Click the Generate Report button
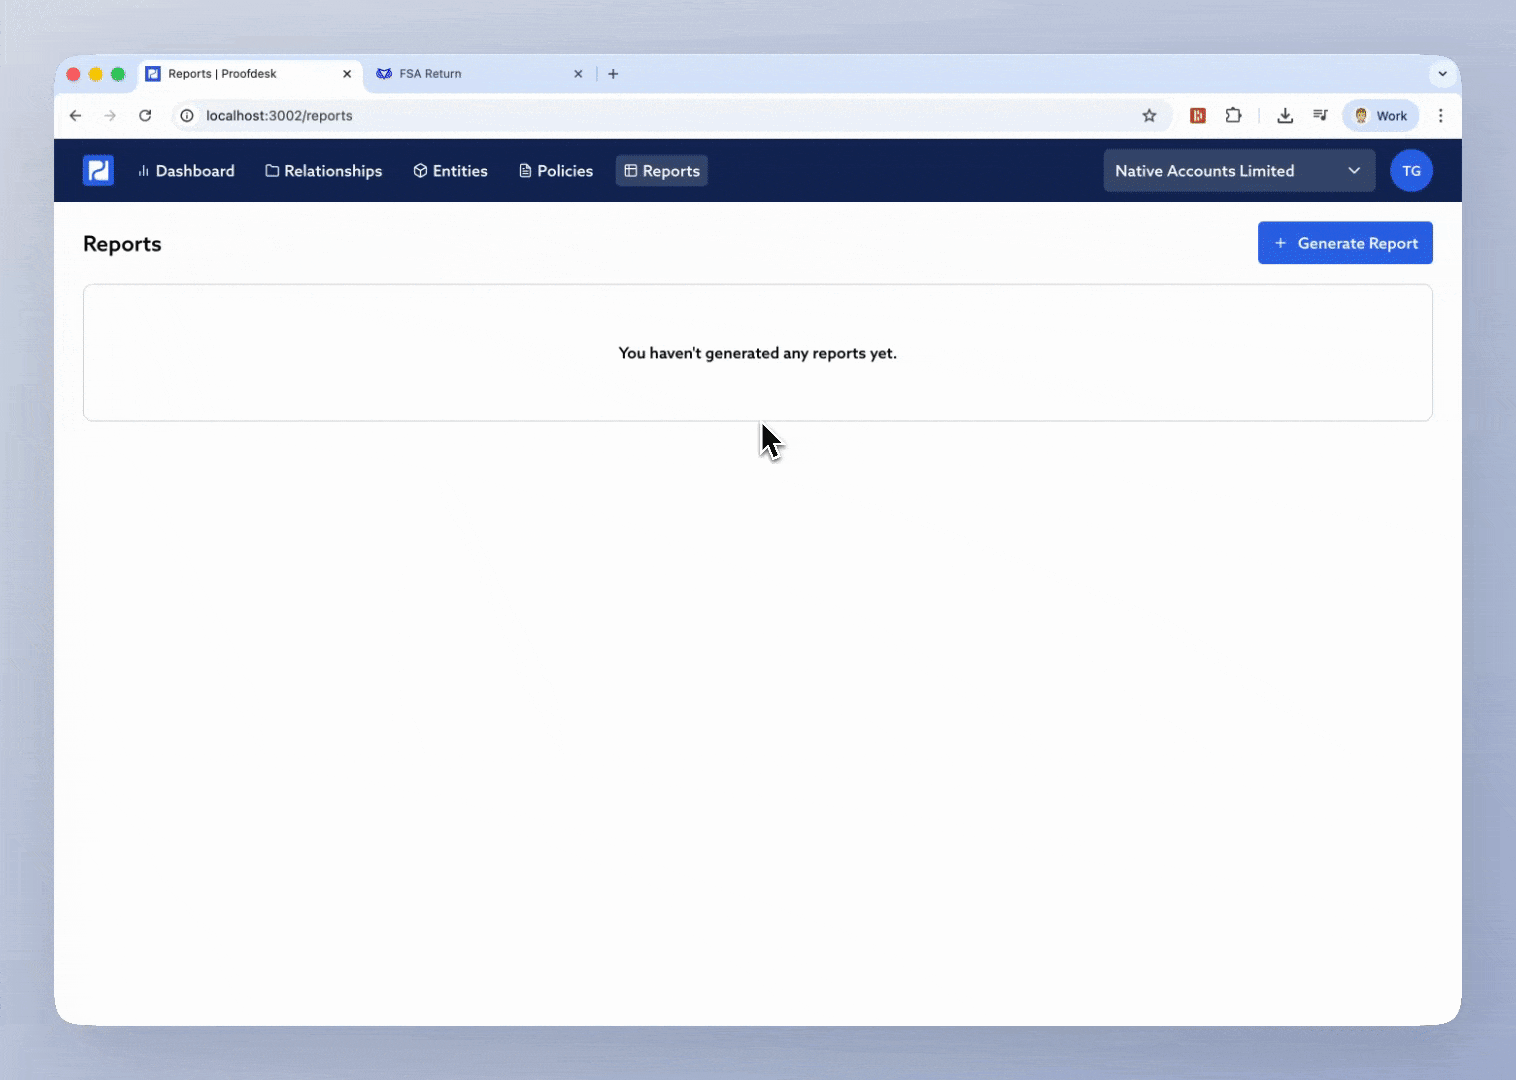This screenshot has height=1080, width=1516. (1344, 243)
